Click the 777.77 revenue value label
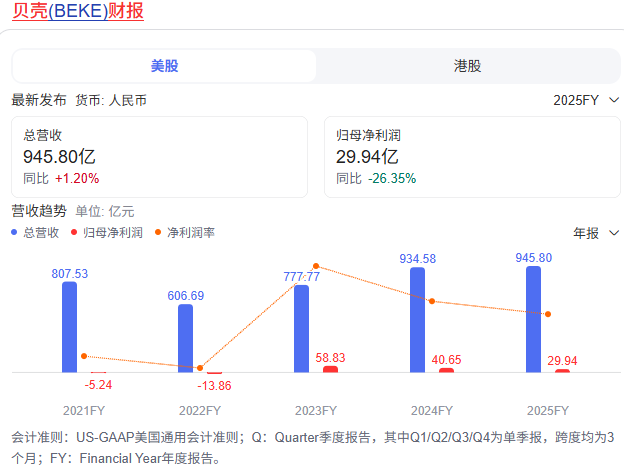This screenshot has width=624, height=468. click(x=301, y=277)
